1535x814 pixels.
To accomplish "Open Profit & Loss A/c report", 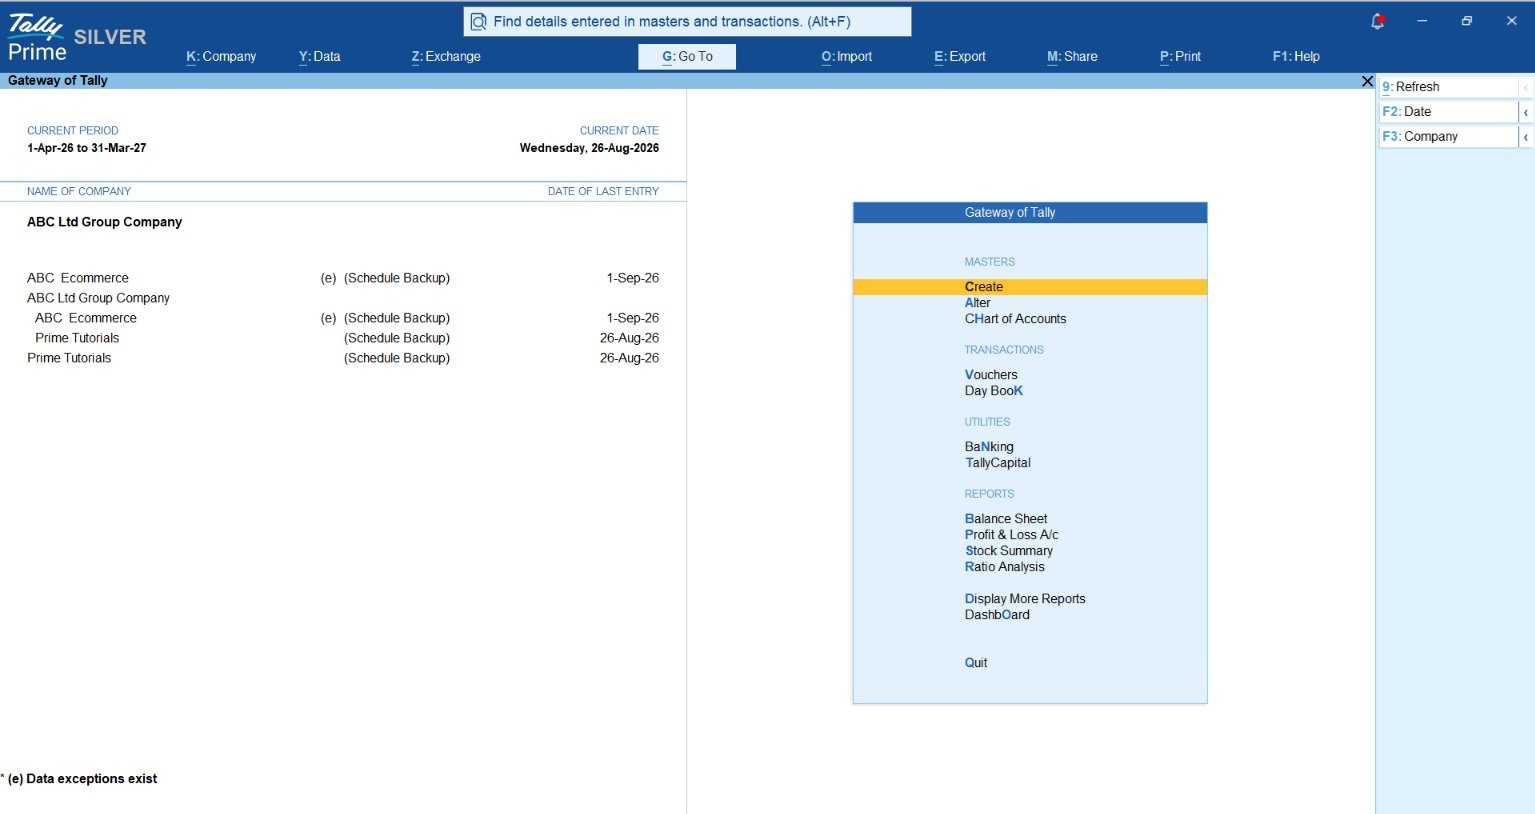I will click(1011, 535).
